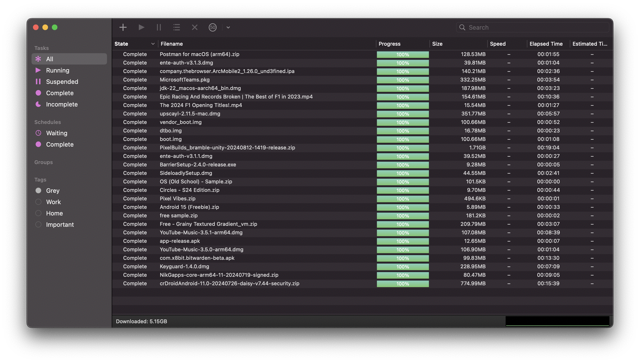Screen dimensions: 640x363
Task: Click the Downloaded: 5.15GB status text
Action: [x=141, y=321]
